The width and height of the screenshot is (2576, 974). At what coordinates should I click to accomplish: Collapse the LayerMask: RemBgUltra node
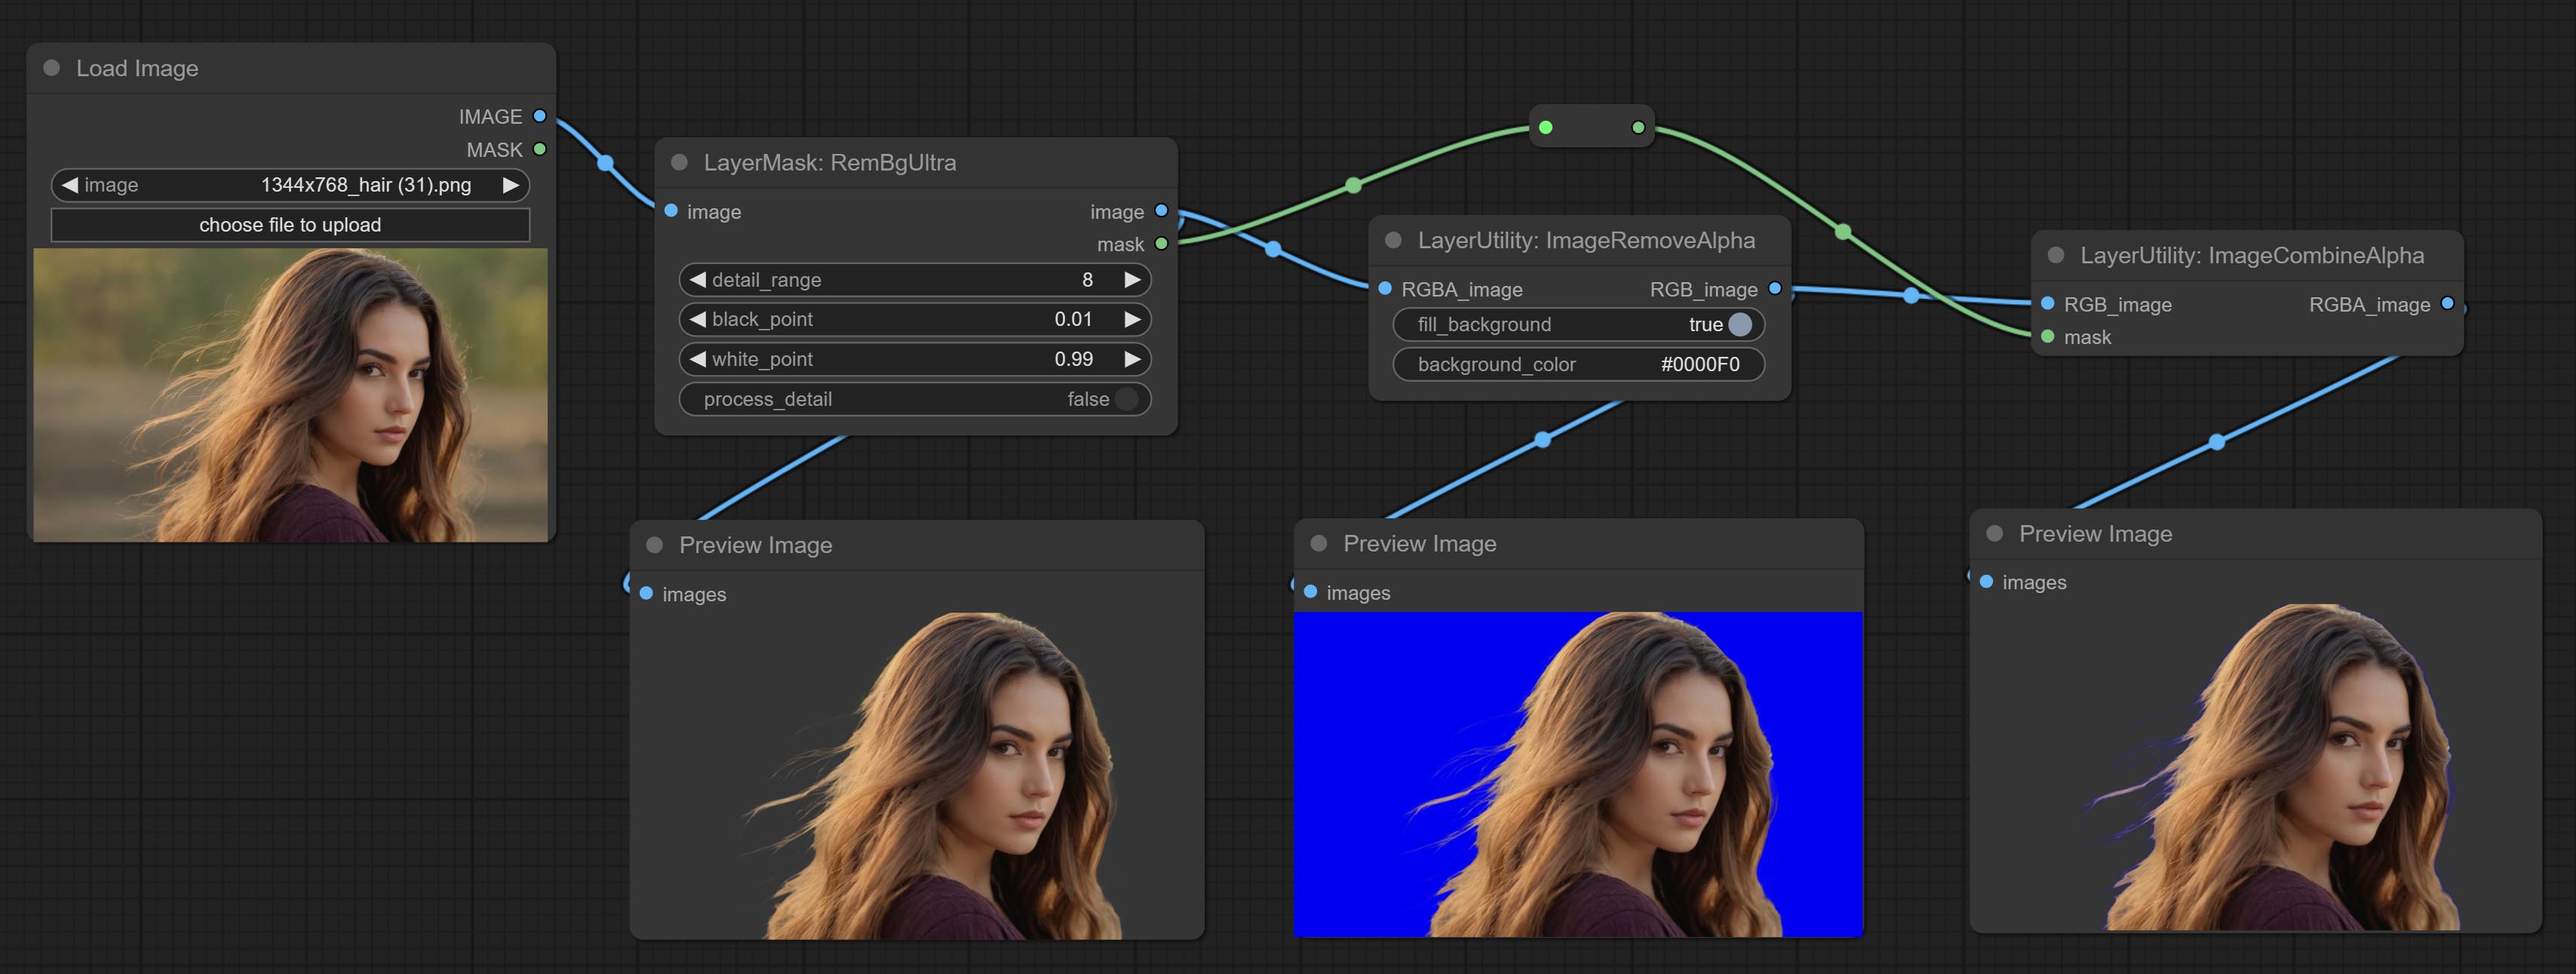click(x=679, y=162)
